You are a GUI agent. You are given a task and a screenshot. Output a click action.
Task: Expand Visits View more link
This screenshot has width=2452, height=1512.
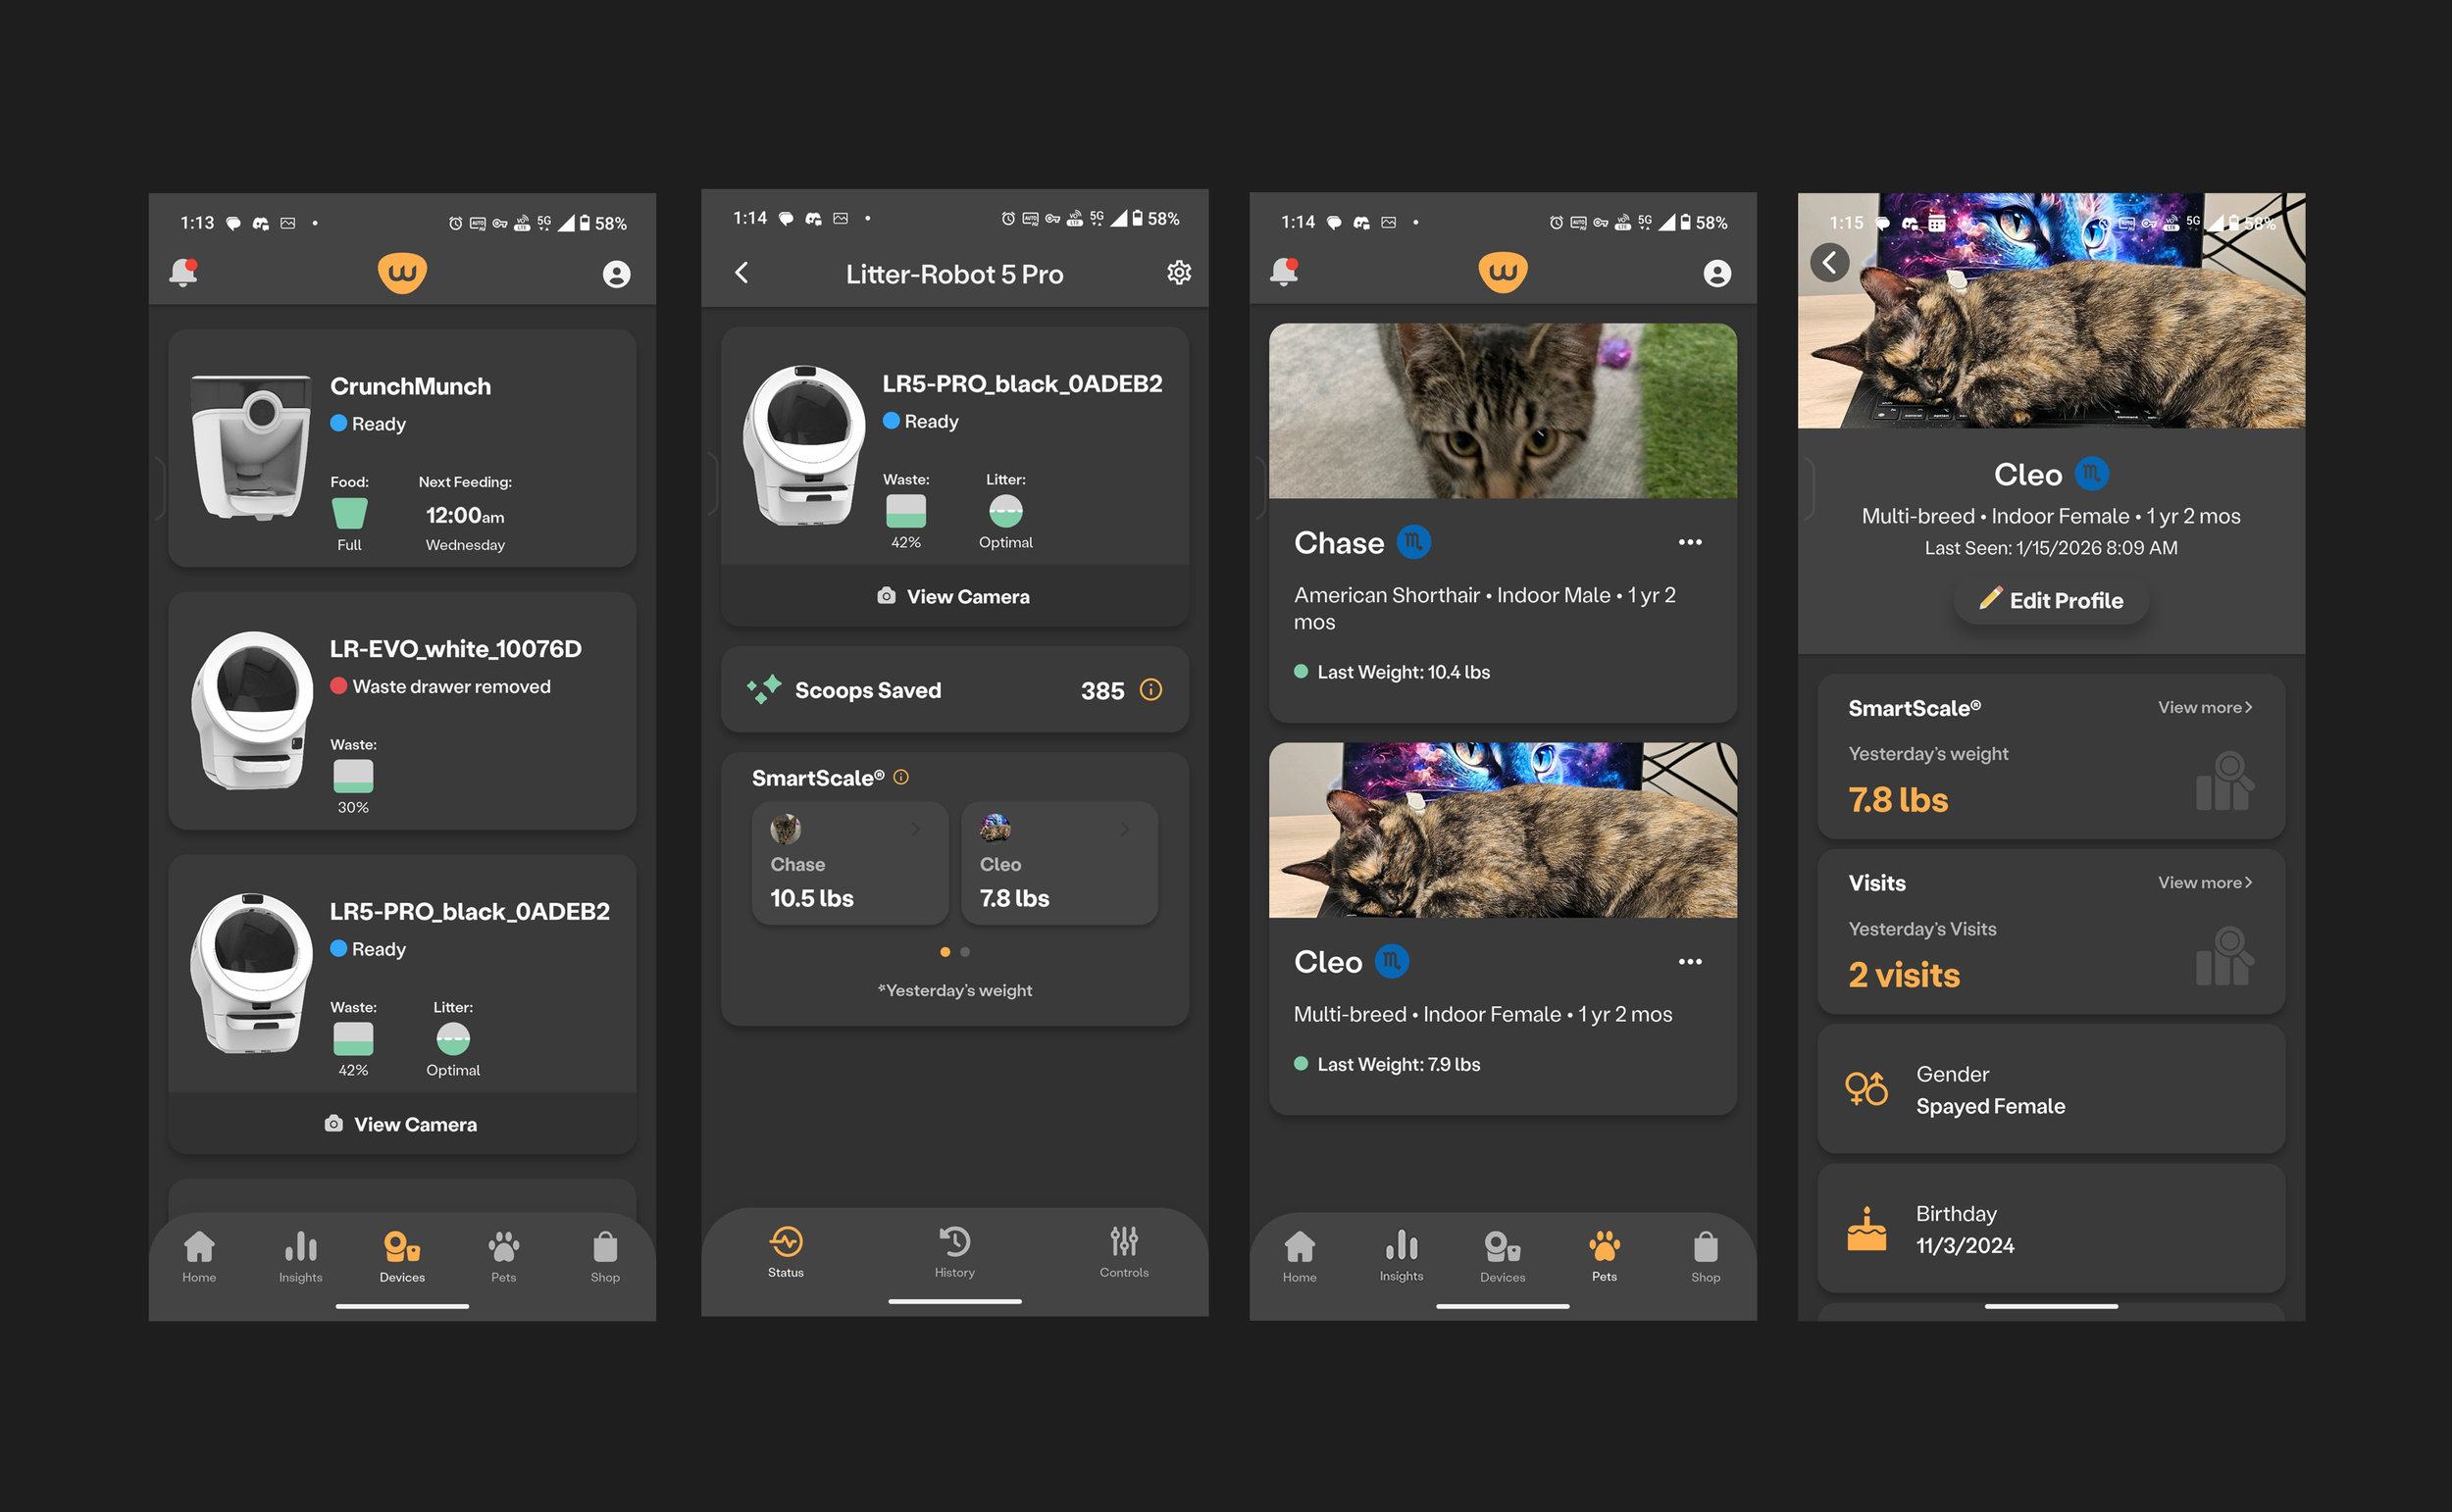click(2204, 882)
